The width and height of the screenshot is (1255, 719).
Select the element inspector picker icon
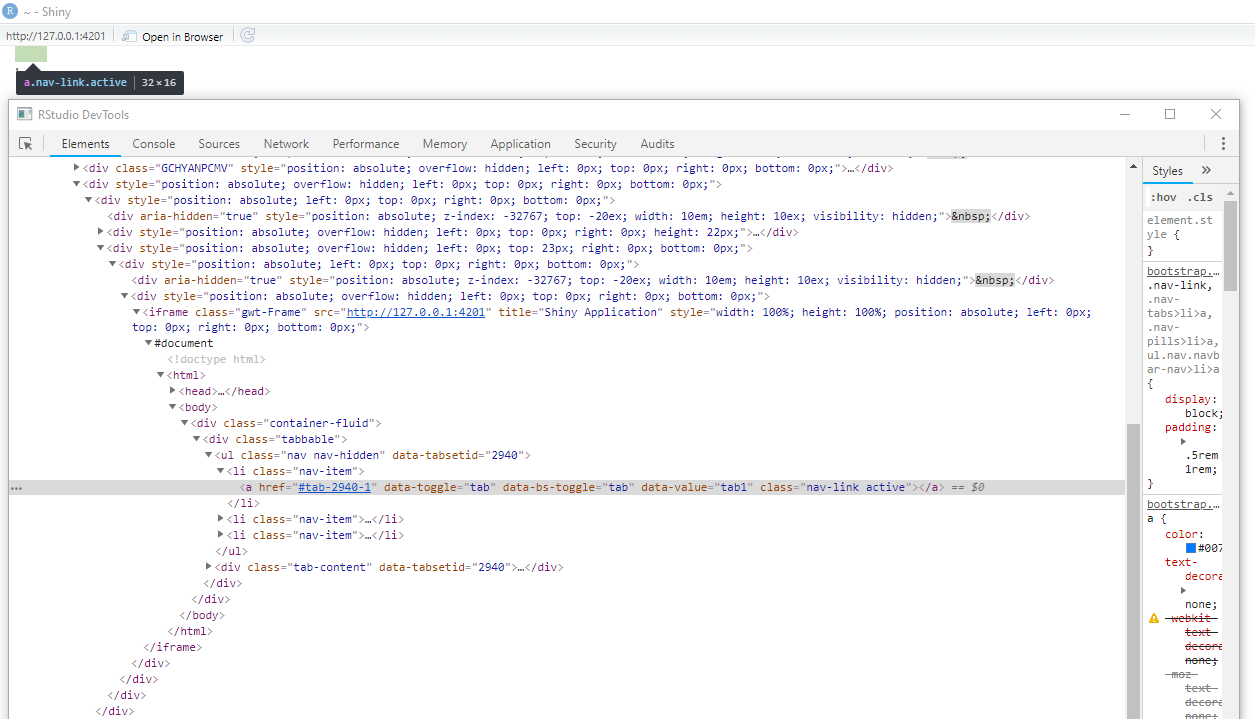pos(26,143)
